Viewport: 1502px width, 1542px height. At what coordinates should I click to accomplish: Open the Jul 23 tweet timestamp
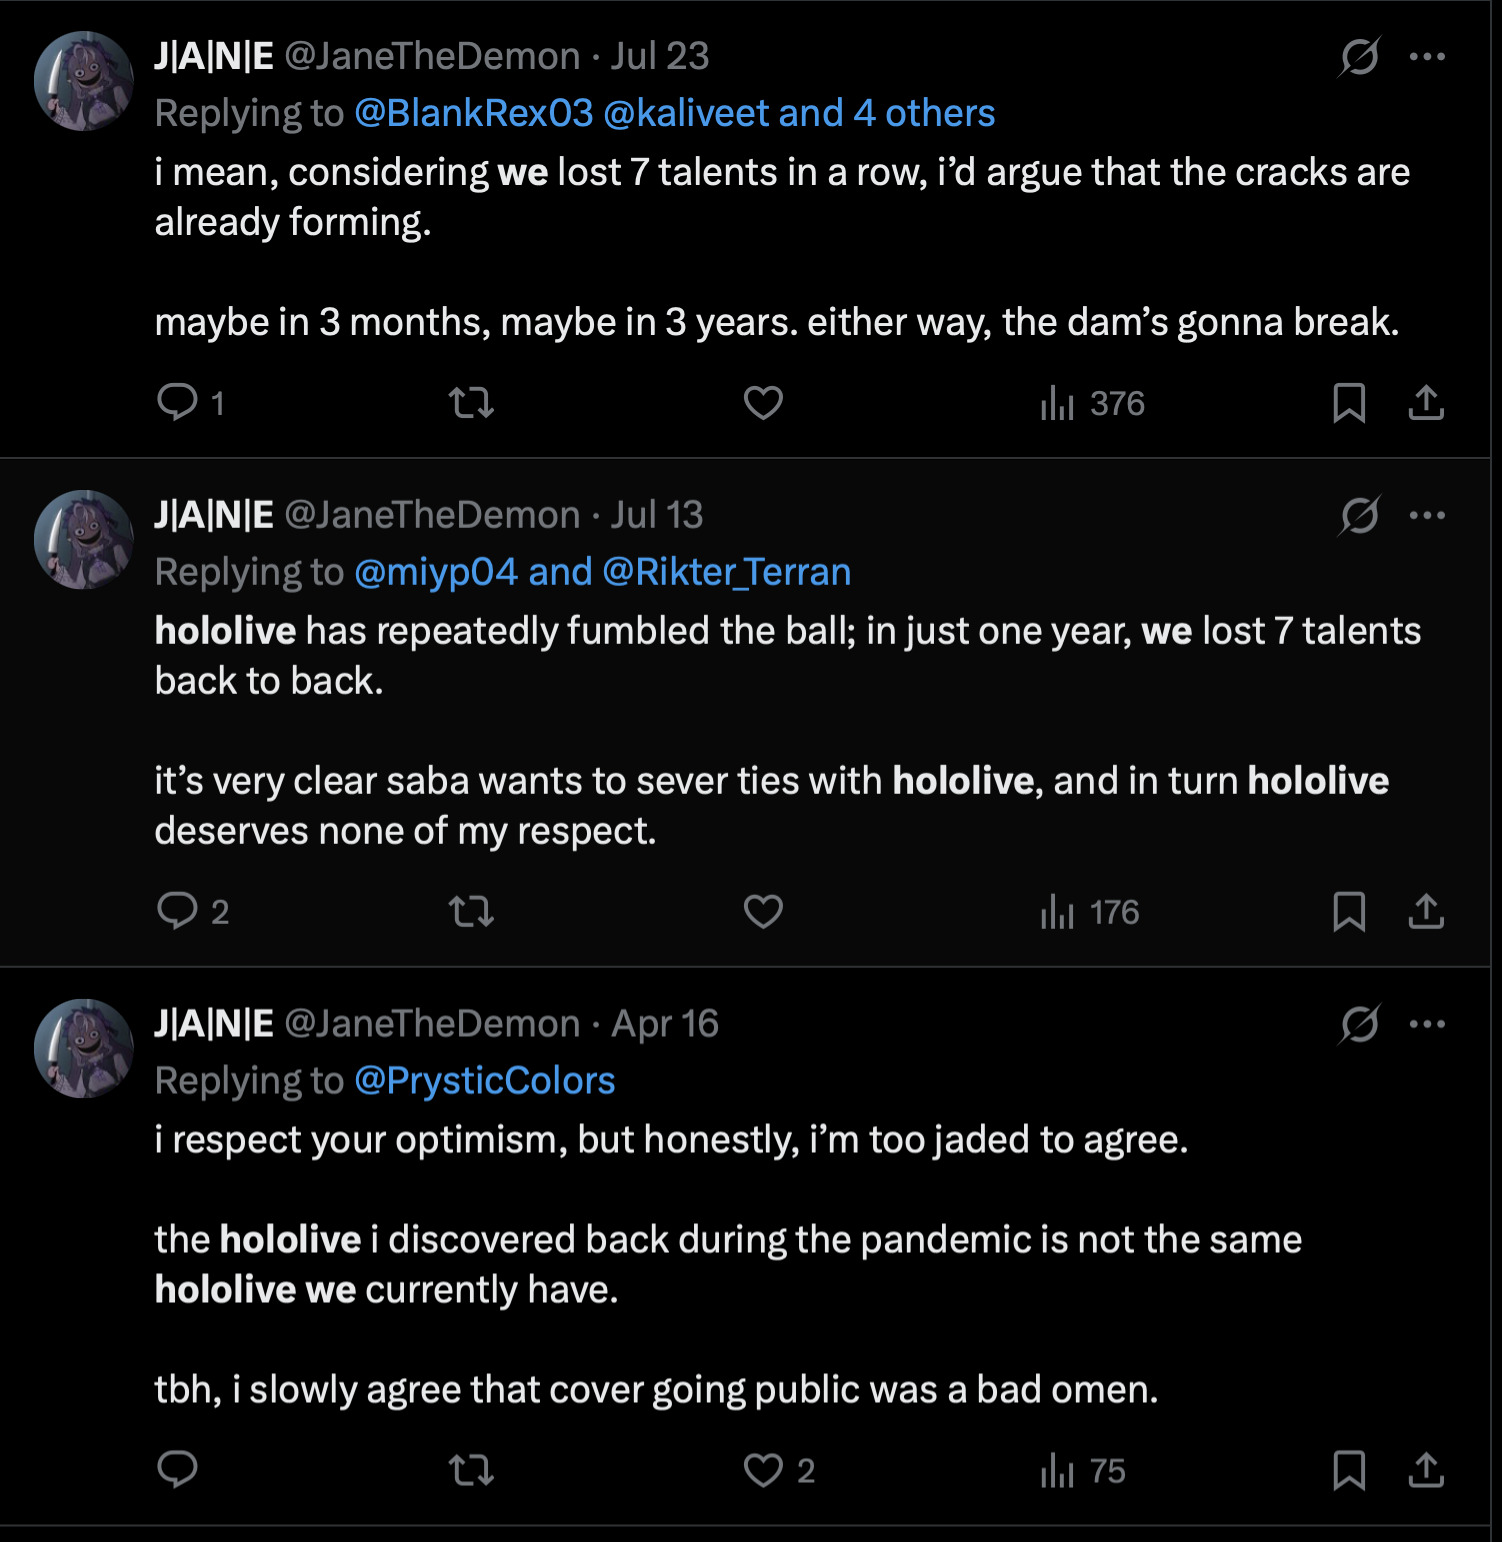click(x=660, y=56)
